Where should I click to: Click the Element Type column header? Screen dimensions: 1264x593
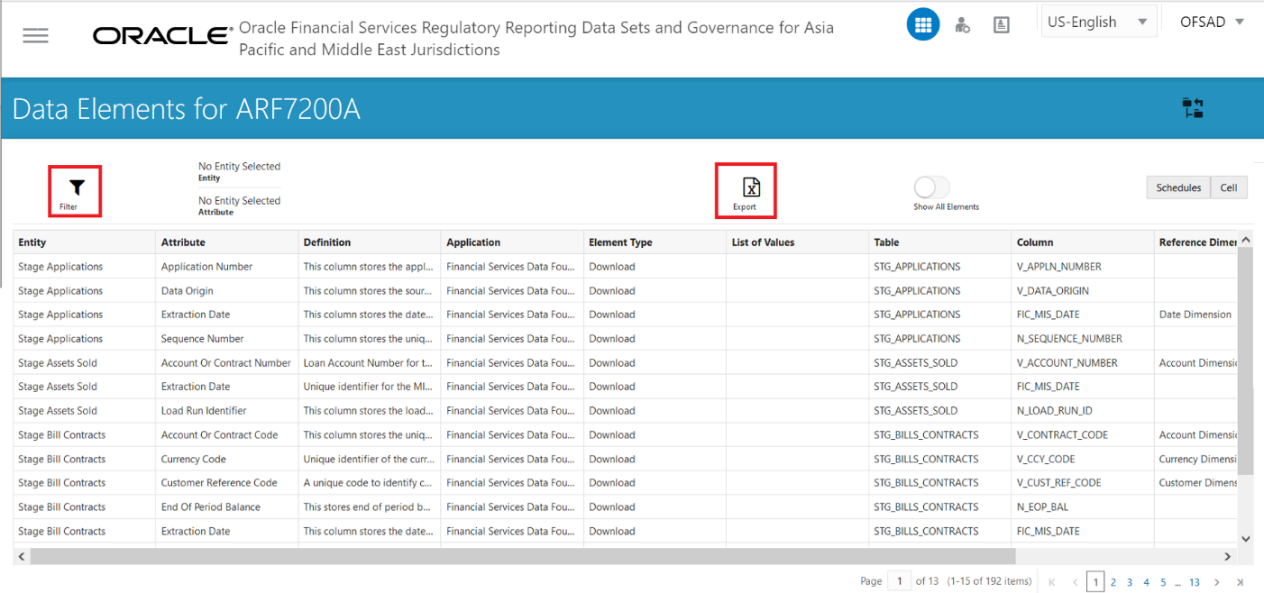[x=655, y=242]
